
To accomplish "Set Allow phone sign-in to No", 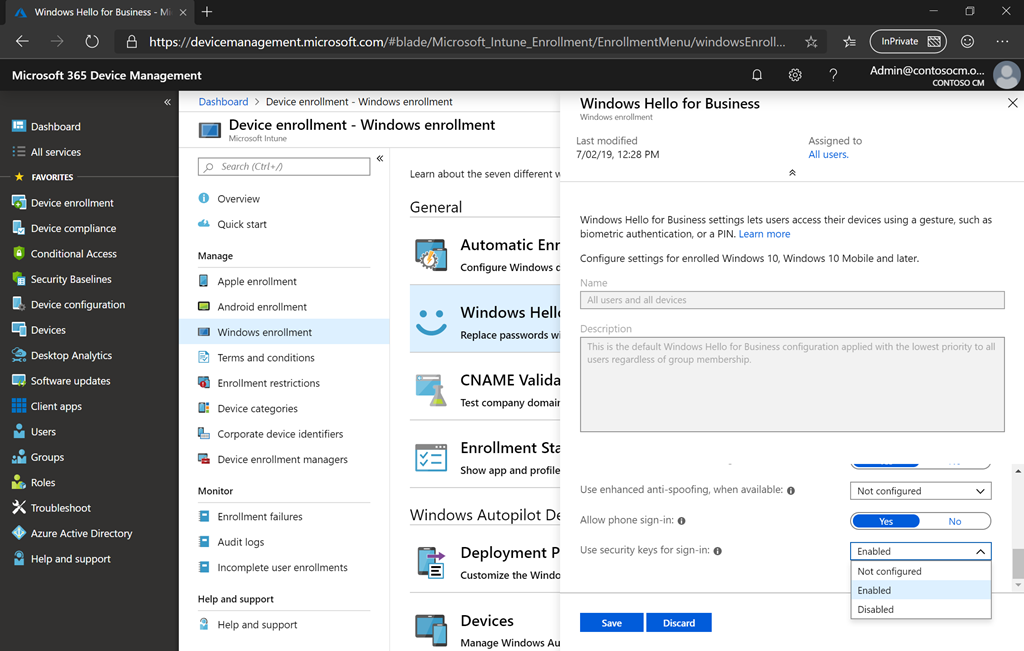I will [954, 521].
